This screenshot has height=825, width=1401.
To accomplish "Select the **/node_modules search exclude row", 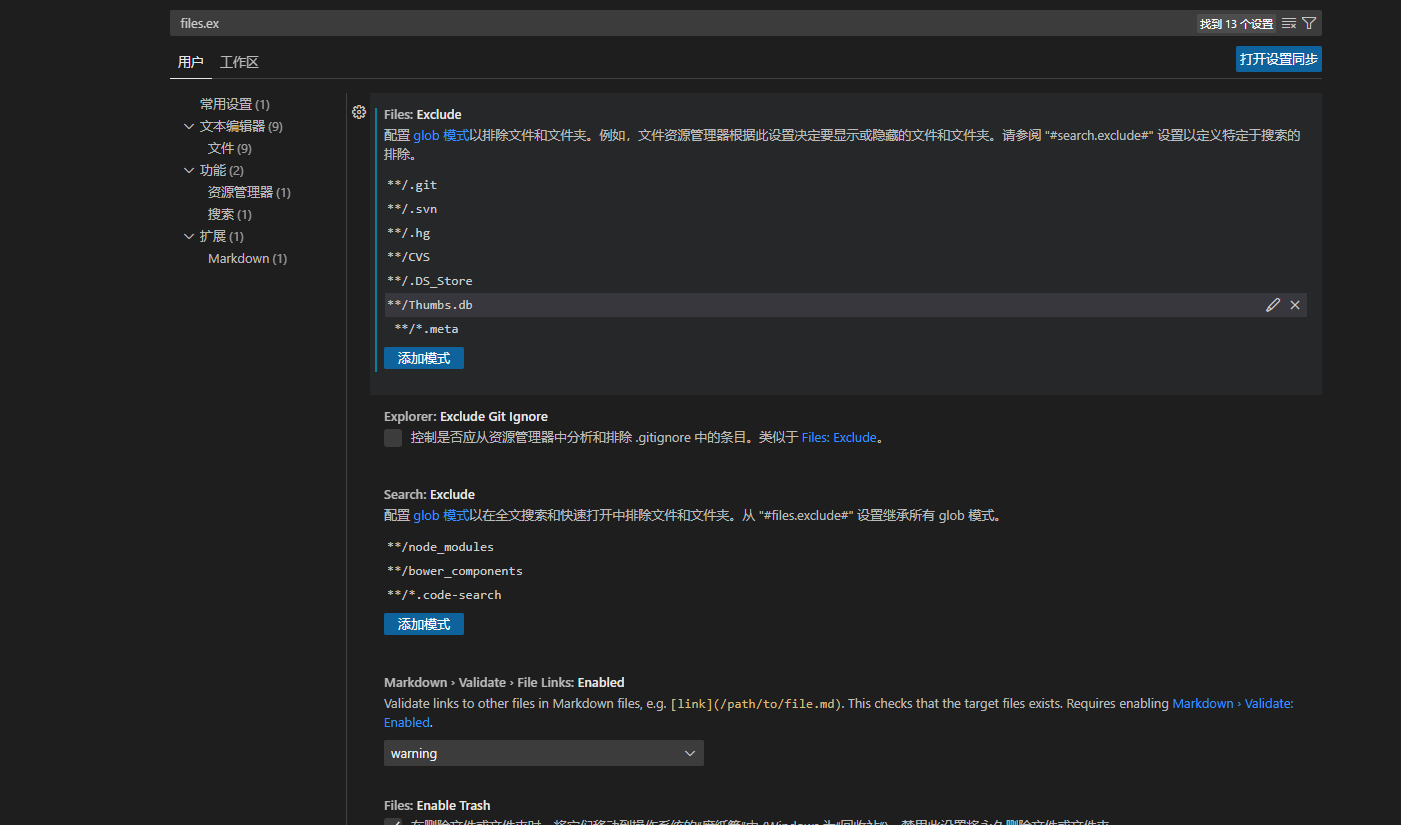I will pyautogui.click(x=845, y=547).
